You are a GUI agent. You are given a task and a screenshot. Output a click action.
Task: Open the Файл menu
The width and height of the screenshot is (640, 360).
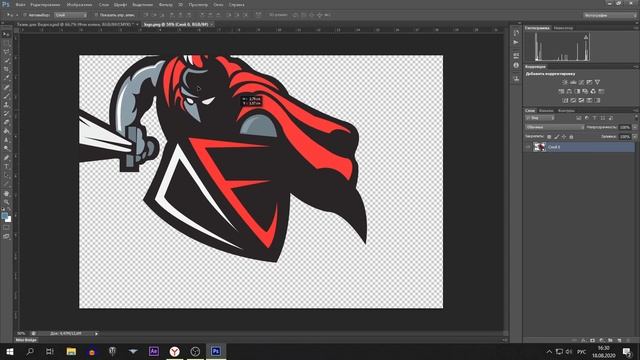20,4
